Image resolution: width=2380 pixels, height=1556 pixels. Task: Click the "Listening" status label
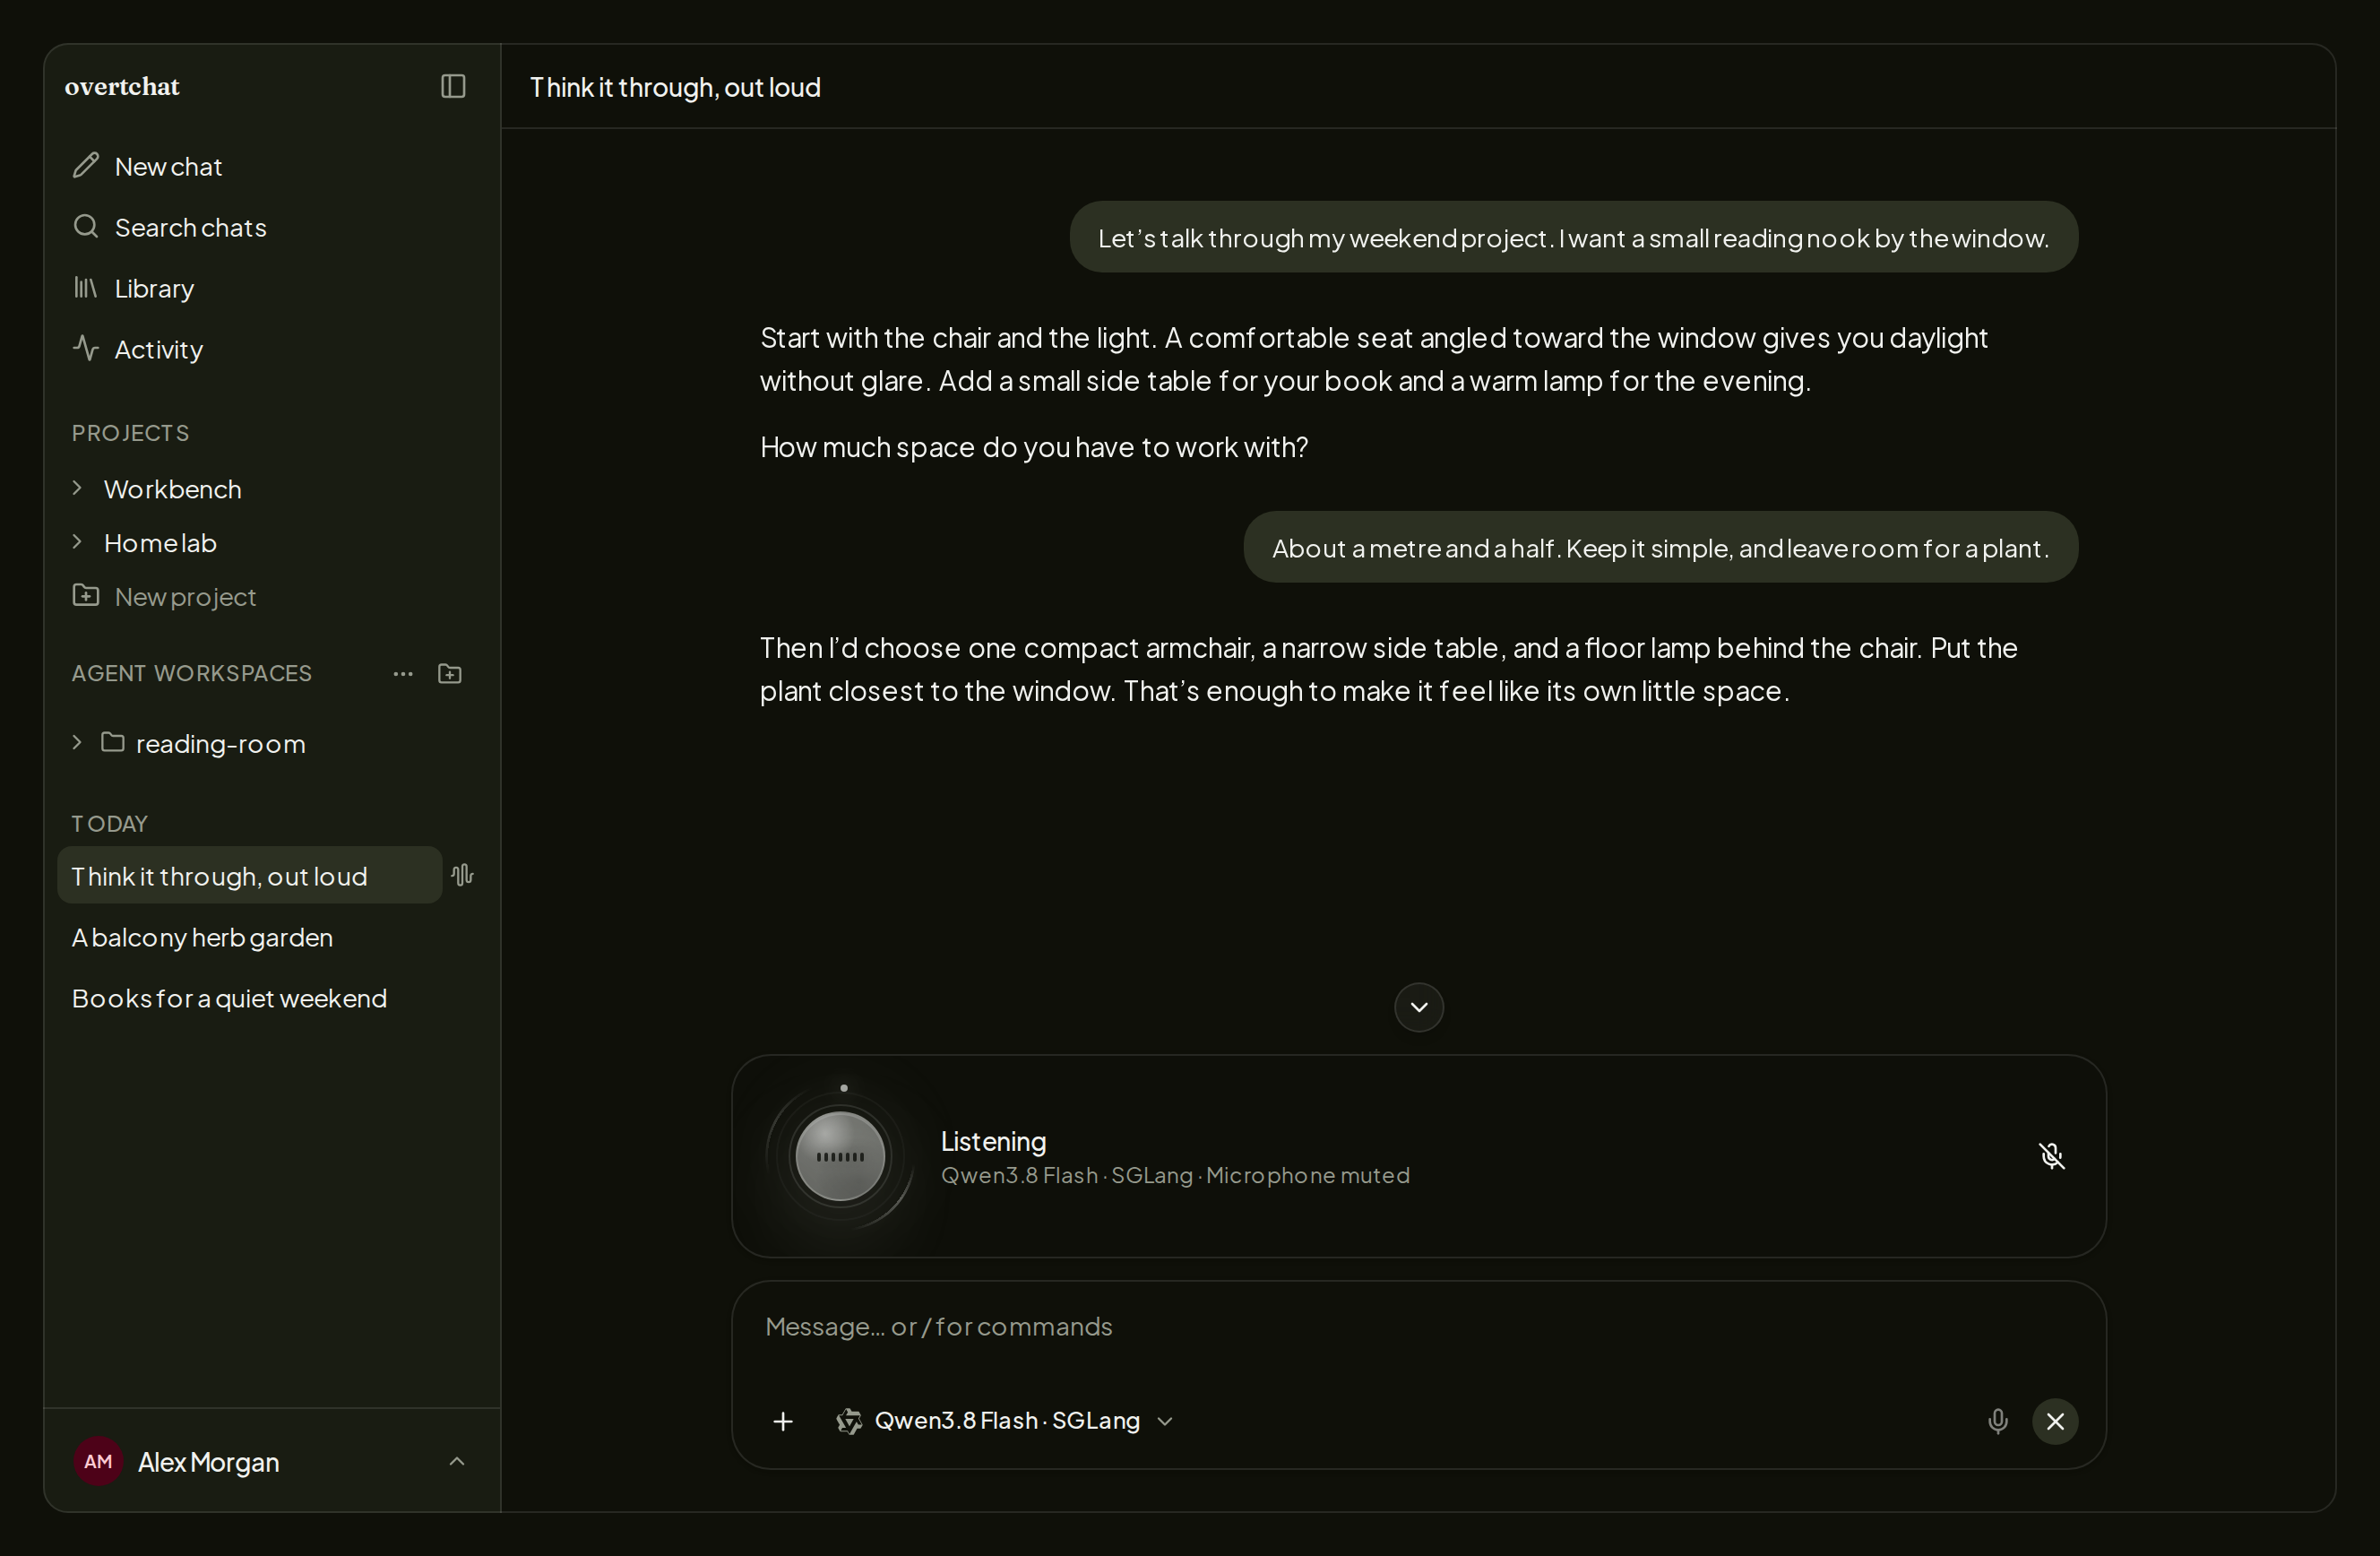pos(993,1141)
